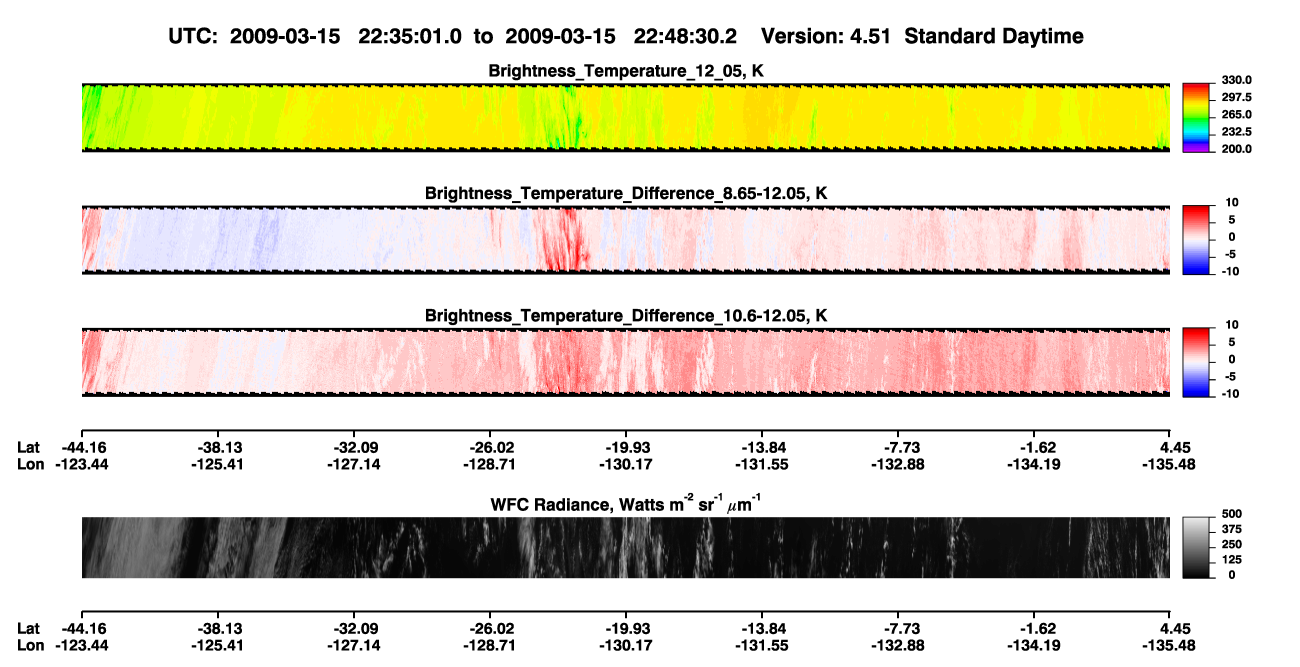Click the 'Brightness_Temperature_Difference_10.6-12.05, K' title
The image size is (1300, 667).
(x=626, y=316)
